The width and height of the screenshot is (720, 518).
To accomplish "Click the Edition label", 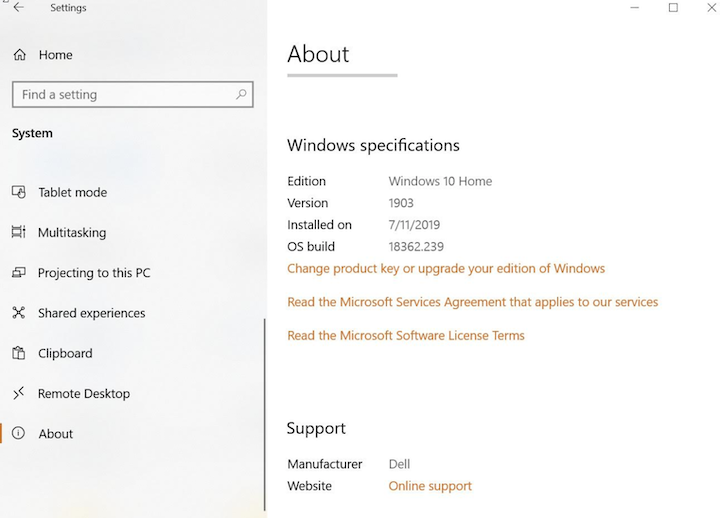I will pos(307,181).
